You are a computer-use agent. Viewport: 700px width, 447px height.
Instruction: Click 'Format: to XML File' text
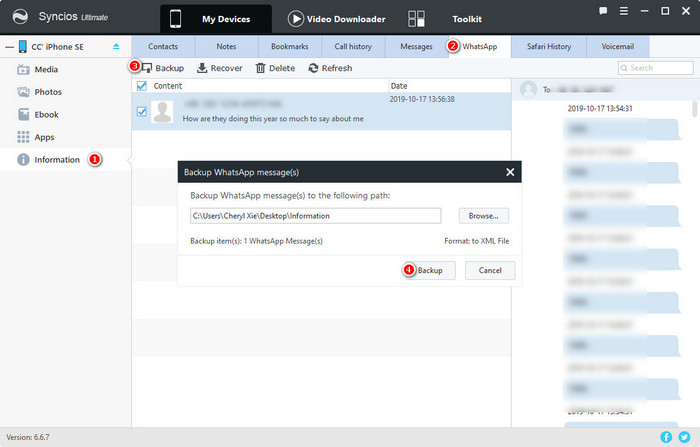(x=476, y=241)
